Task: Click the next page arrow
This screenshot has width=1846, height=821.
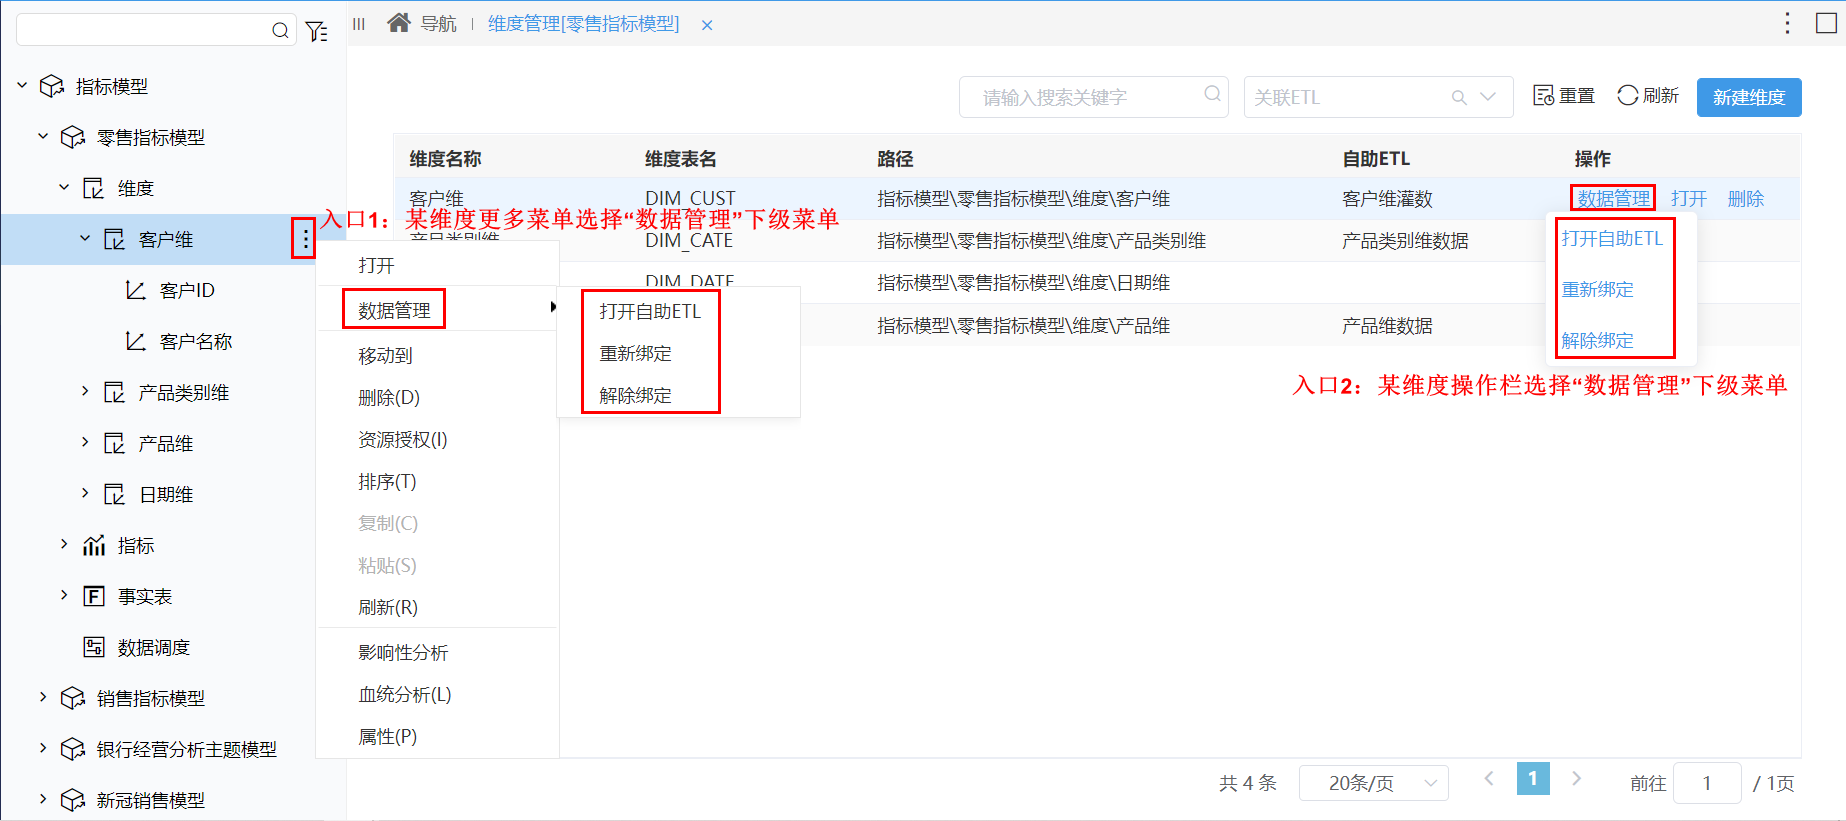Action: 1577,778
